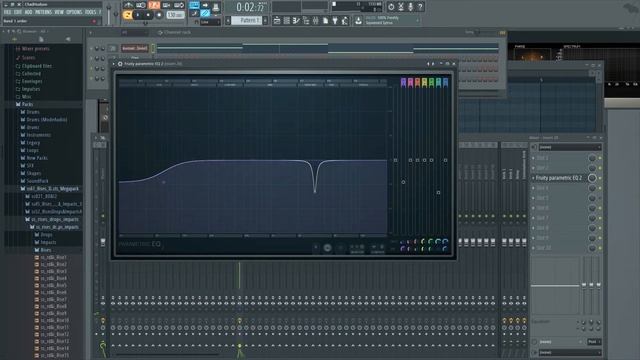This screenshot has height=360, width=640.
Task: Select the orange EQ band token
Action: (x=417, y=82)
